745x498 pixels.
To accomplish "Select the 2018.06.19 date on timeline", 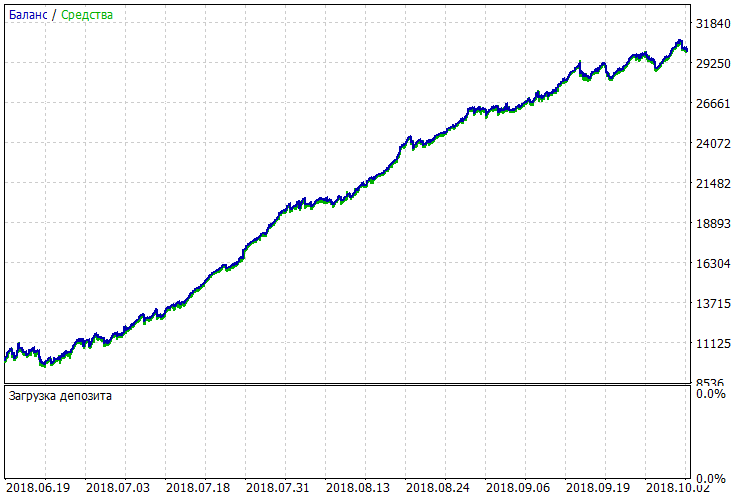I will pyautogui.click(x=37, y=489).
